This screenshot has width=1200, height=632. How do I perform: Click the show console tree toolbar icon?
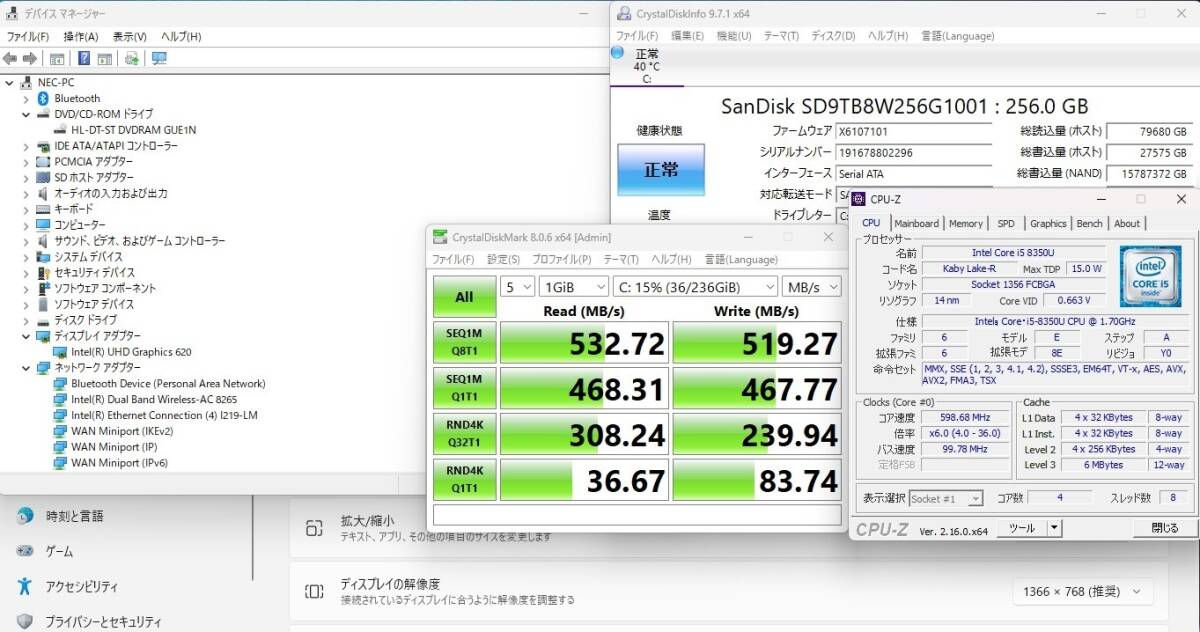click(57, 58)
